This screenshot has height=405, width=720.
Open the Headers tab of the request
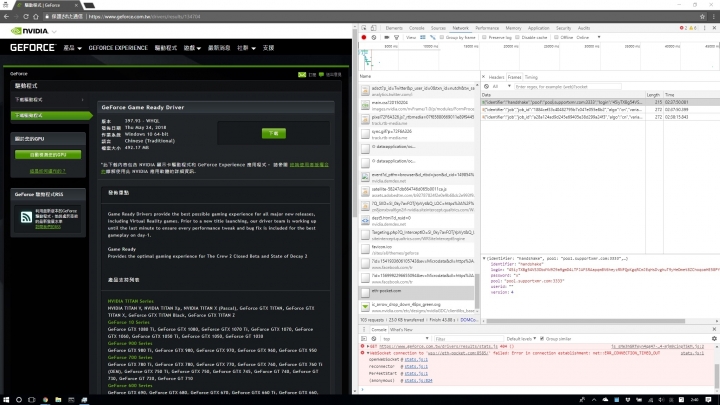click(x=496, y=77)
